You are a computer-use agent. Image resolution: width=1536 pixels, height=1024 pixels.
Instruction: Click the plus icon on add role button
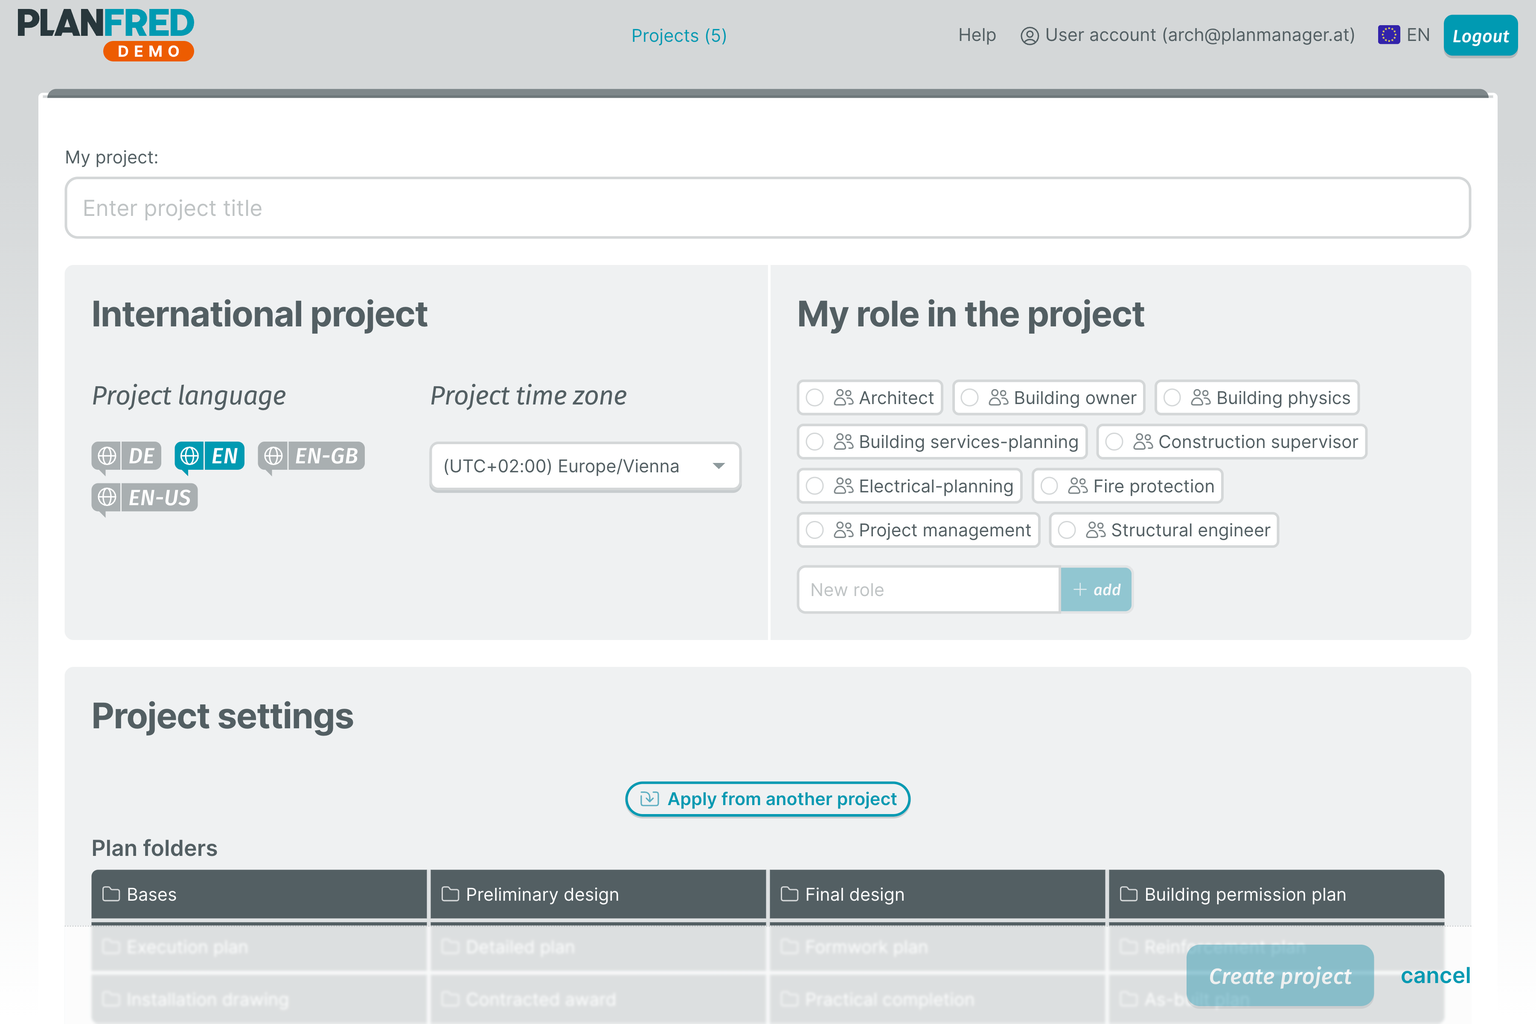point(1080,590)
